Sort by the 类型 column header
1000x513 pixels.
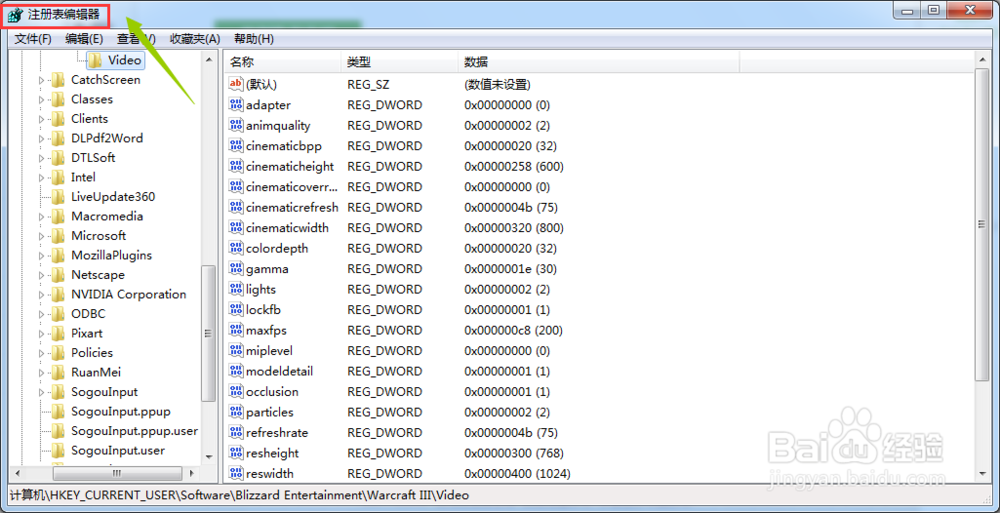399,62
